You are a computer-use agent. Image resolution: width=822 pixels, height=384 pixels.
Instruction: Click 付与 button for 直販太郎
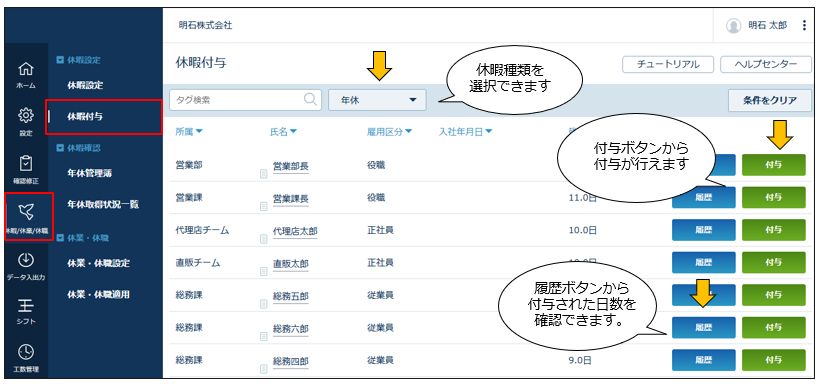tap(774, 262)
